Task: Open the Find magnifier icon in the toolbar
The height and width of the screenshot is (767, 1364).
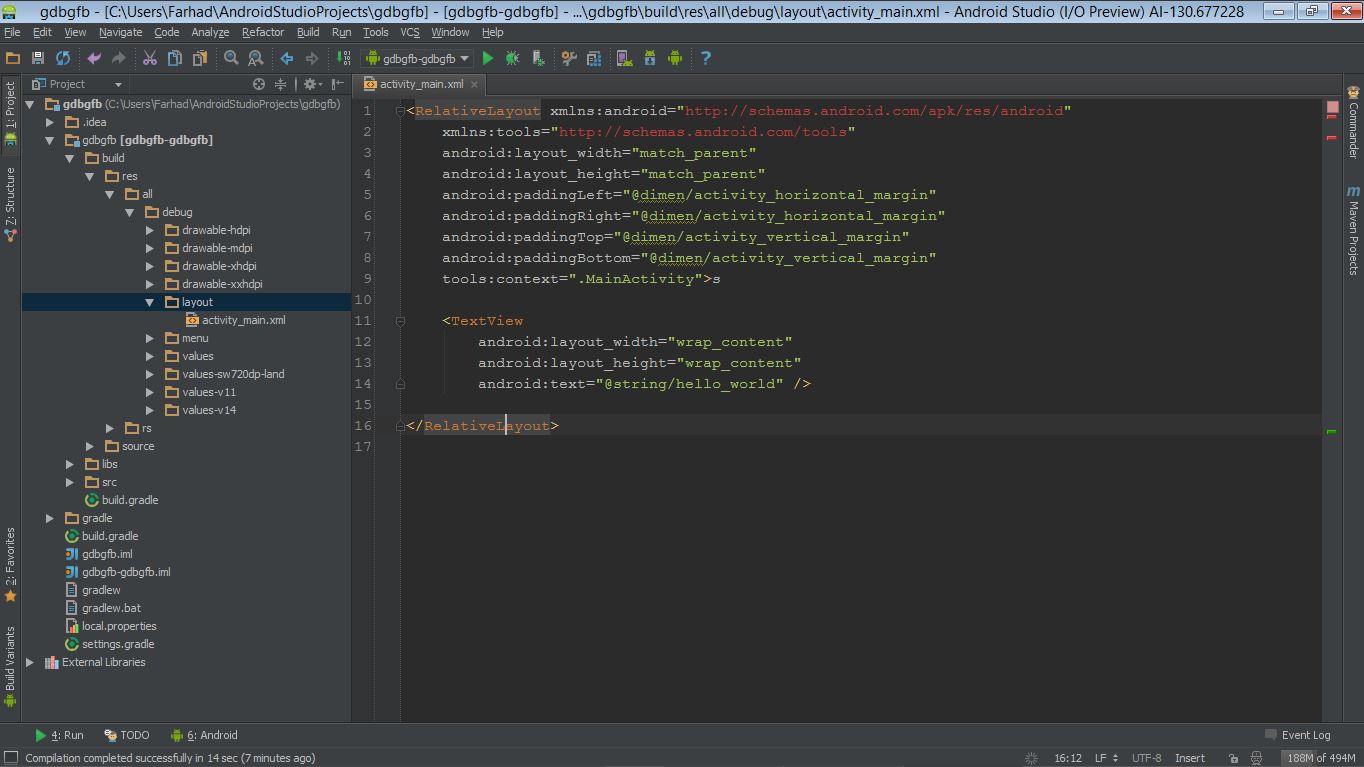Action: pos(231,58)
